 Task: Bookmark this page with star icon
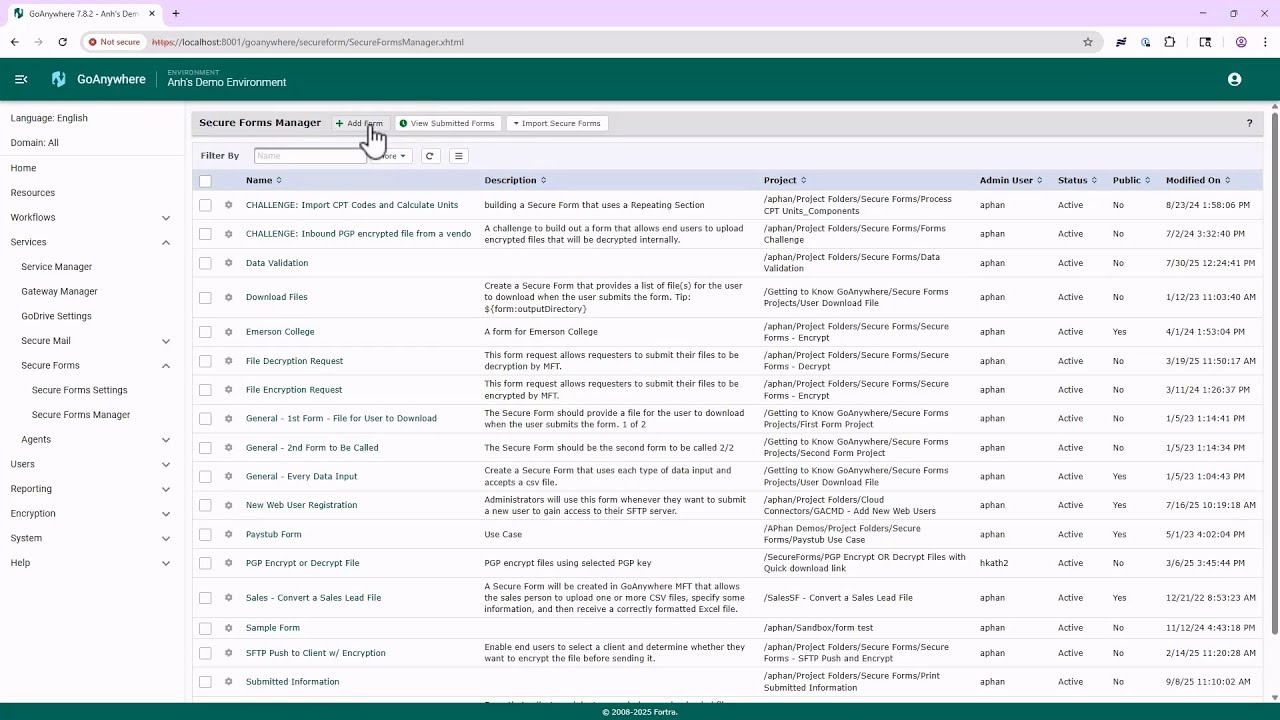(x=1088, y=42)
